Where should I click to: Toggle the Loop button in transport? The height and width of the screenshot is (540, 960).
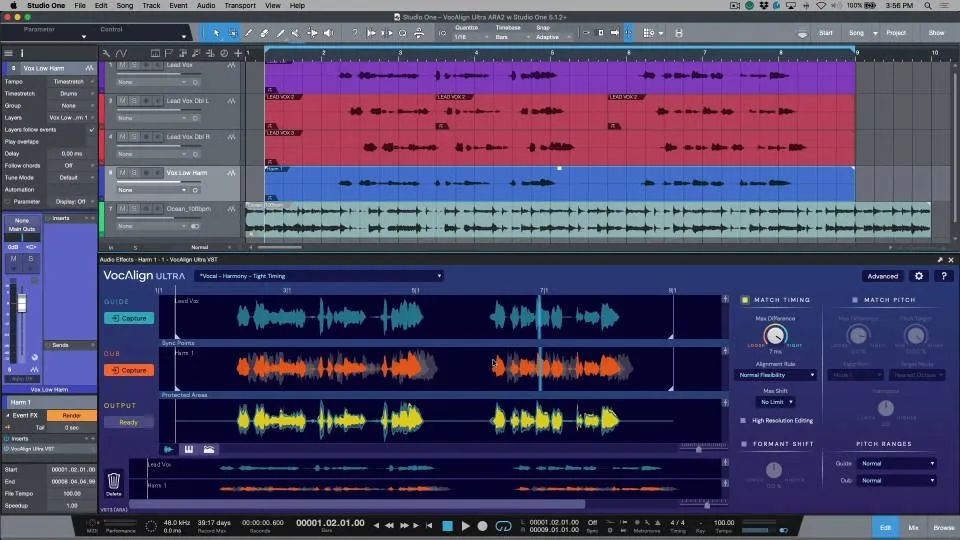tap(504, 525)
